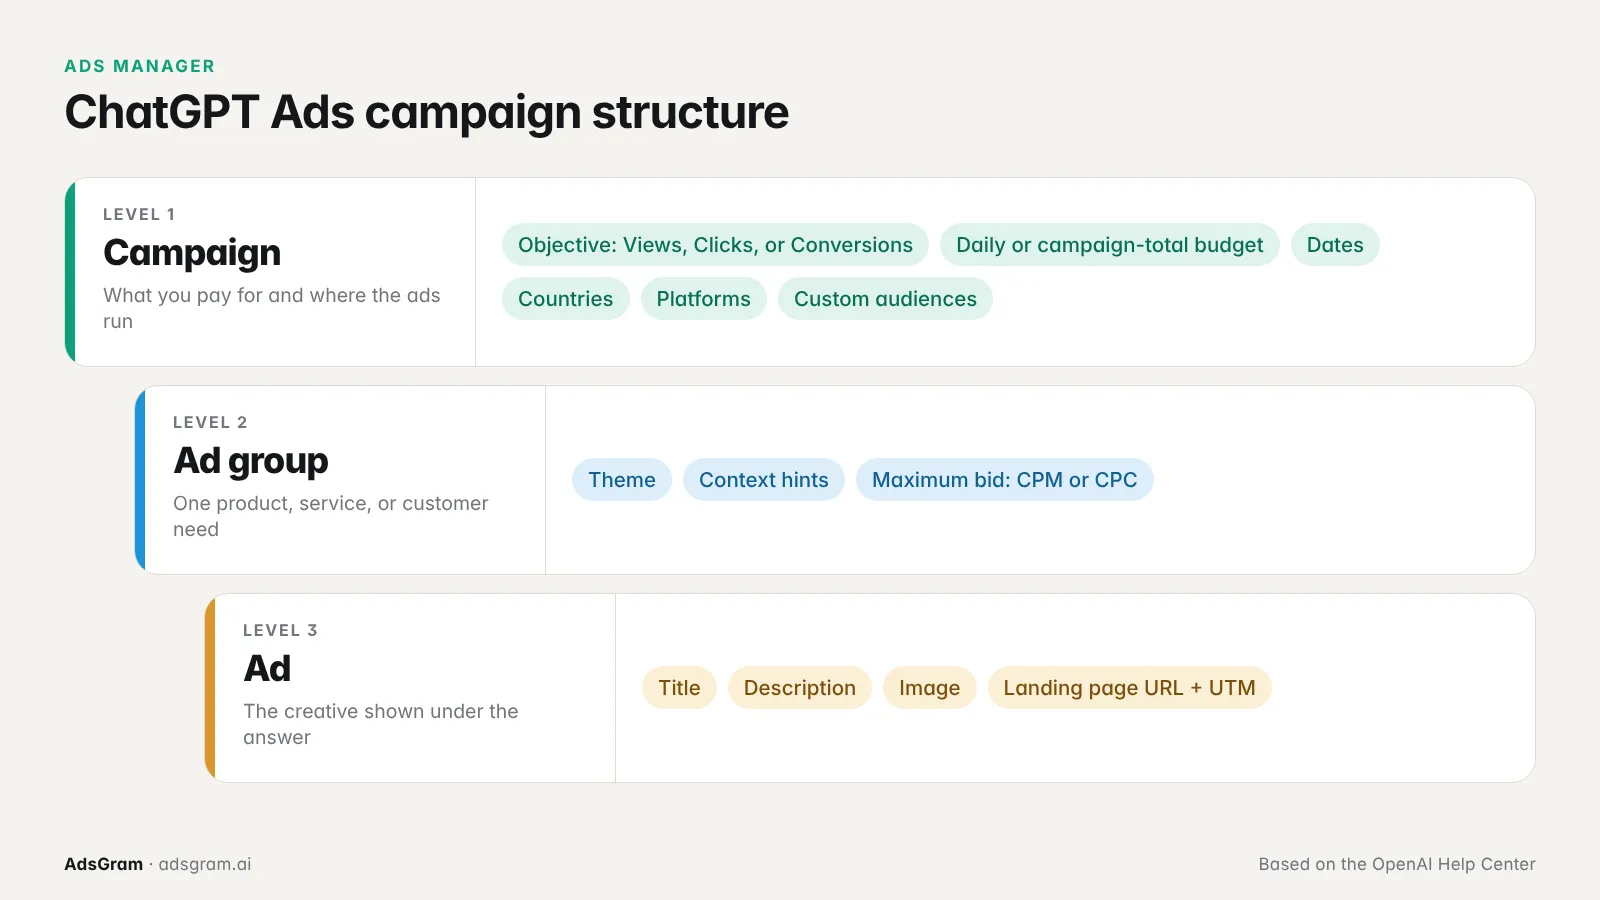Click the 'ChatGPT Ads campaign structure' heading

427,112
